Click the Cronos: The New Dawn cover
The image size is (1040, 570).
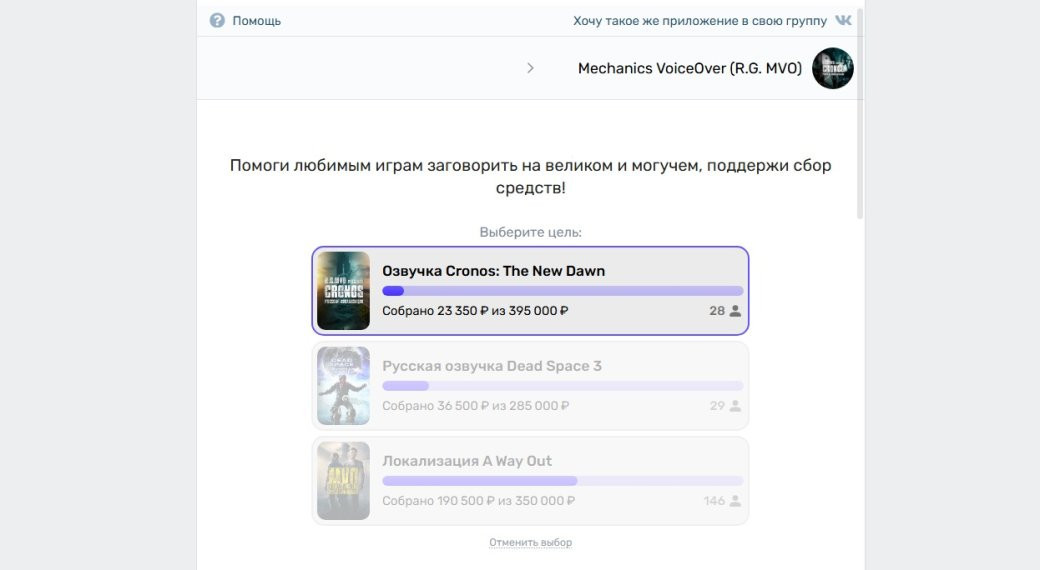tap(343, 291)
